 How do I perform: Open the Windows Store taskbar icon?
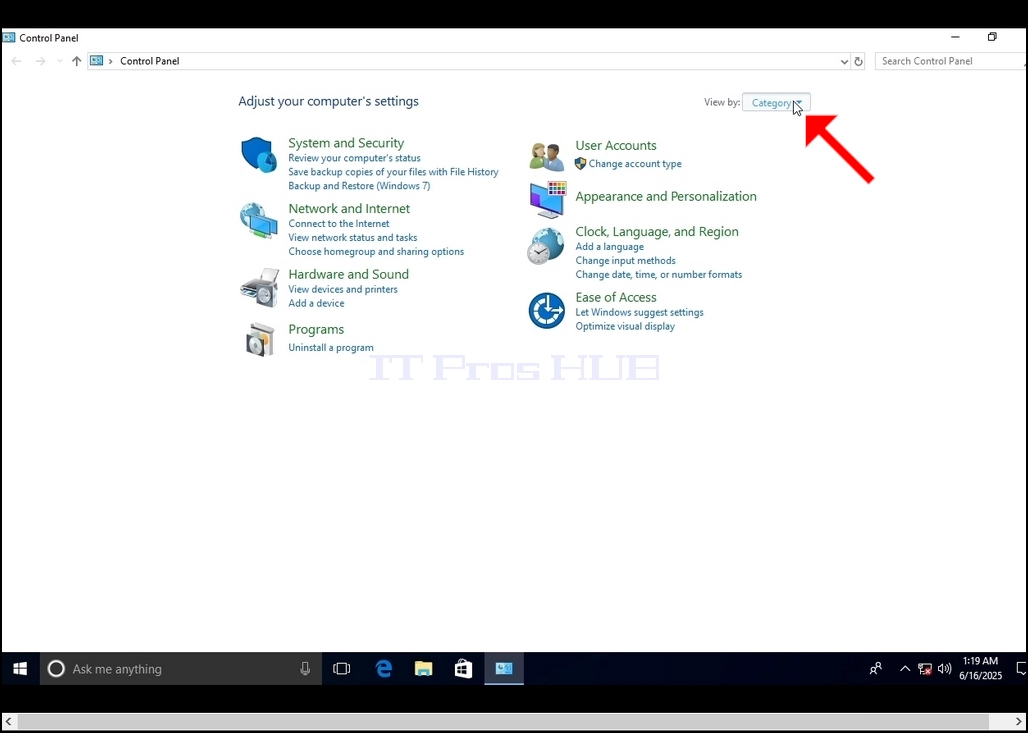[464, 669]
